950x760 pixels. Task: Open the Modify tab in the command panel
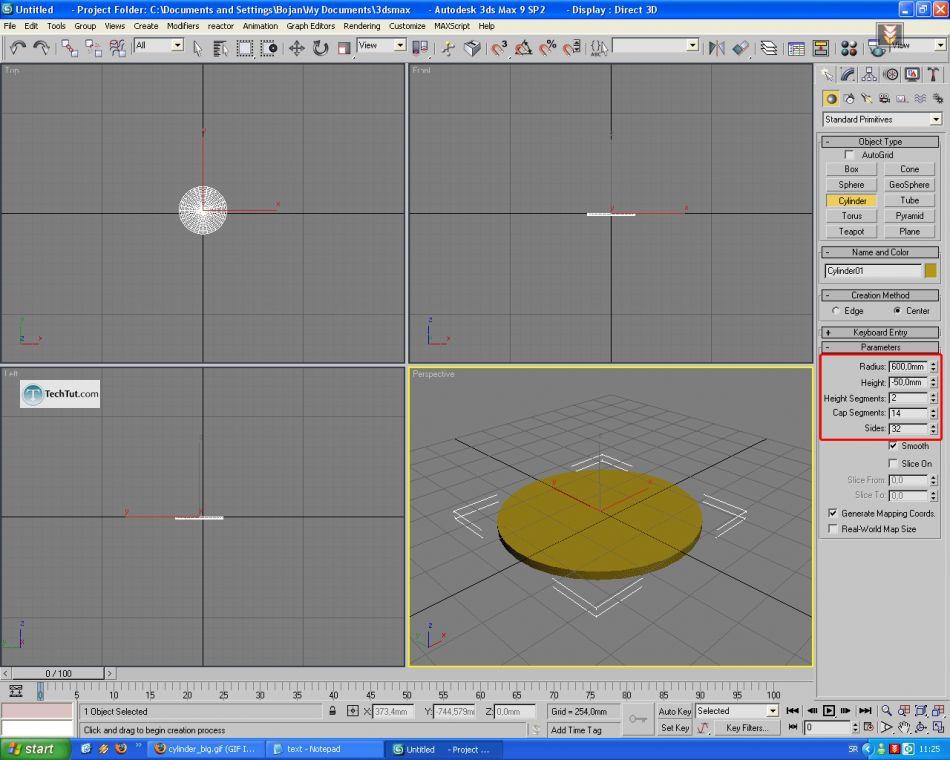coord(848,74)
